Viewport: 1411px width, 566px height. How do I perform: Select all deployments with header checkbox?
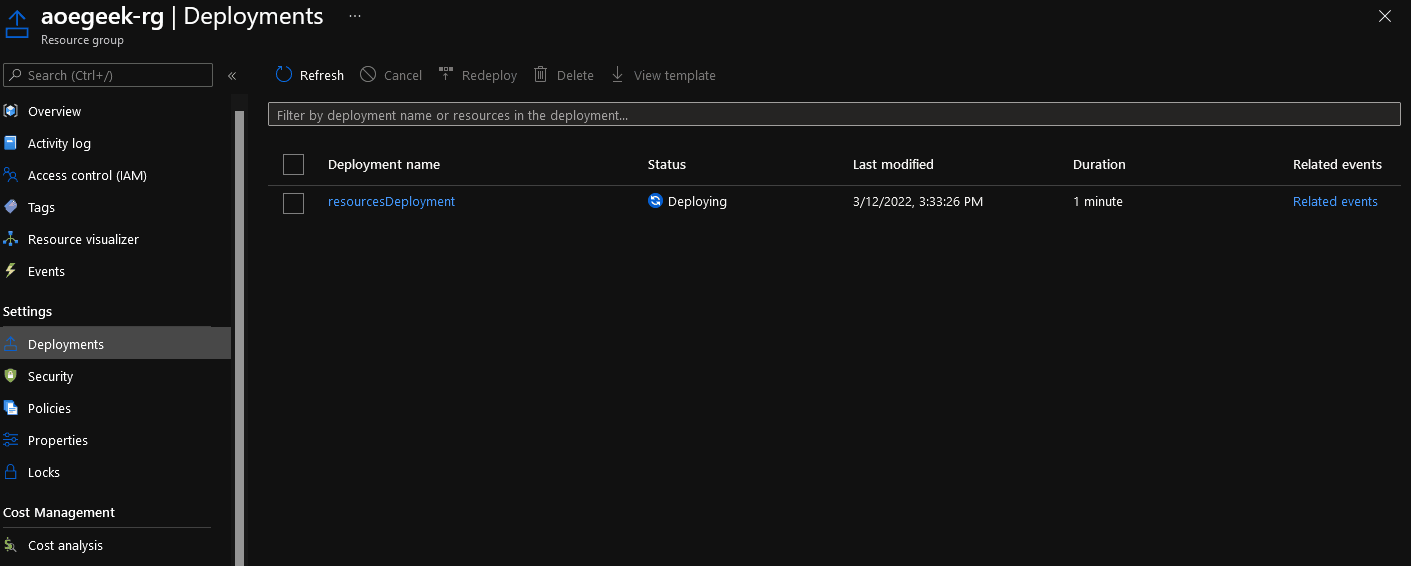tap(293, 164)
